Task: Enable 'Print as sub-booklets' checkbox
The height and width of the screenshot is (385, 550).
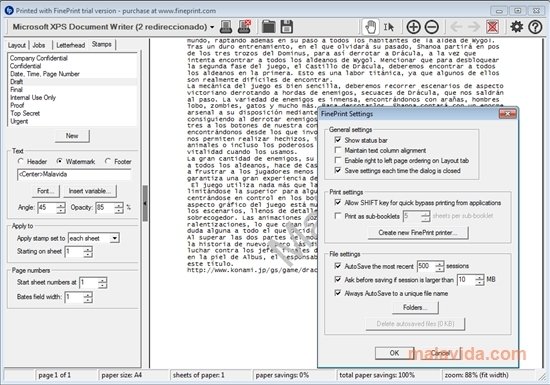Action: tap(337, 216)
